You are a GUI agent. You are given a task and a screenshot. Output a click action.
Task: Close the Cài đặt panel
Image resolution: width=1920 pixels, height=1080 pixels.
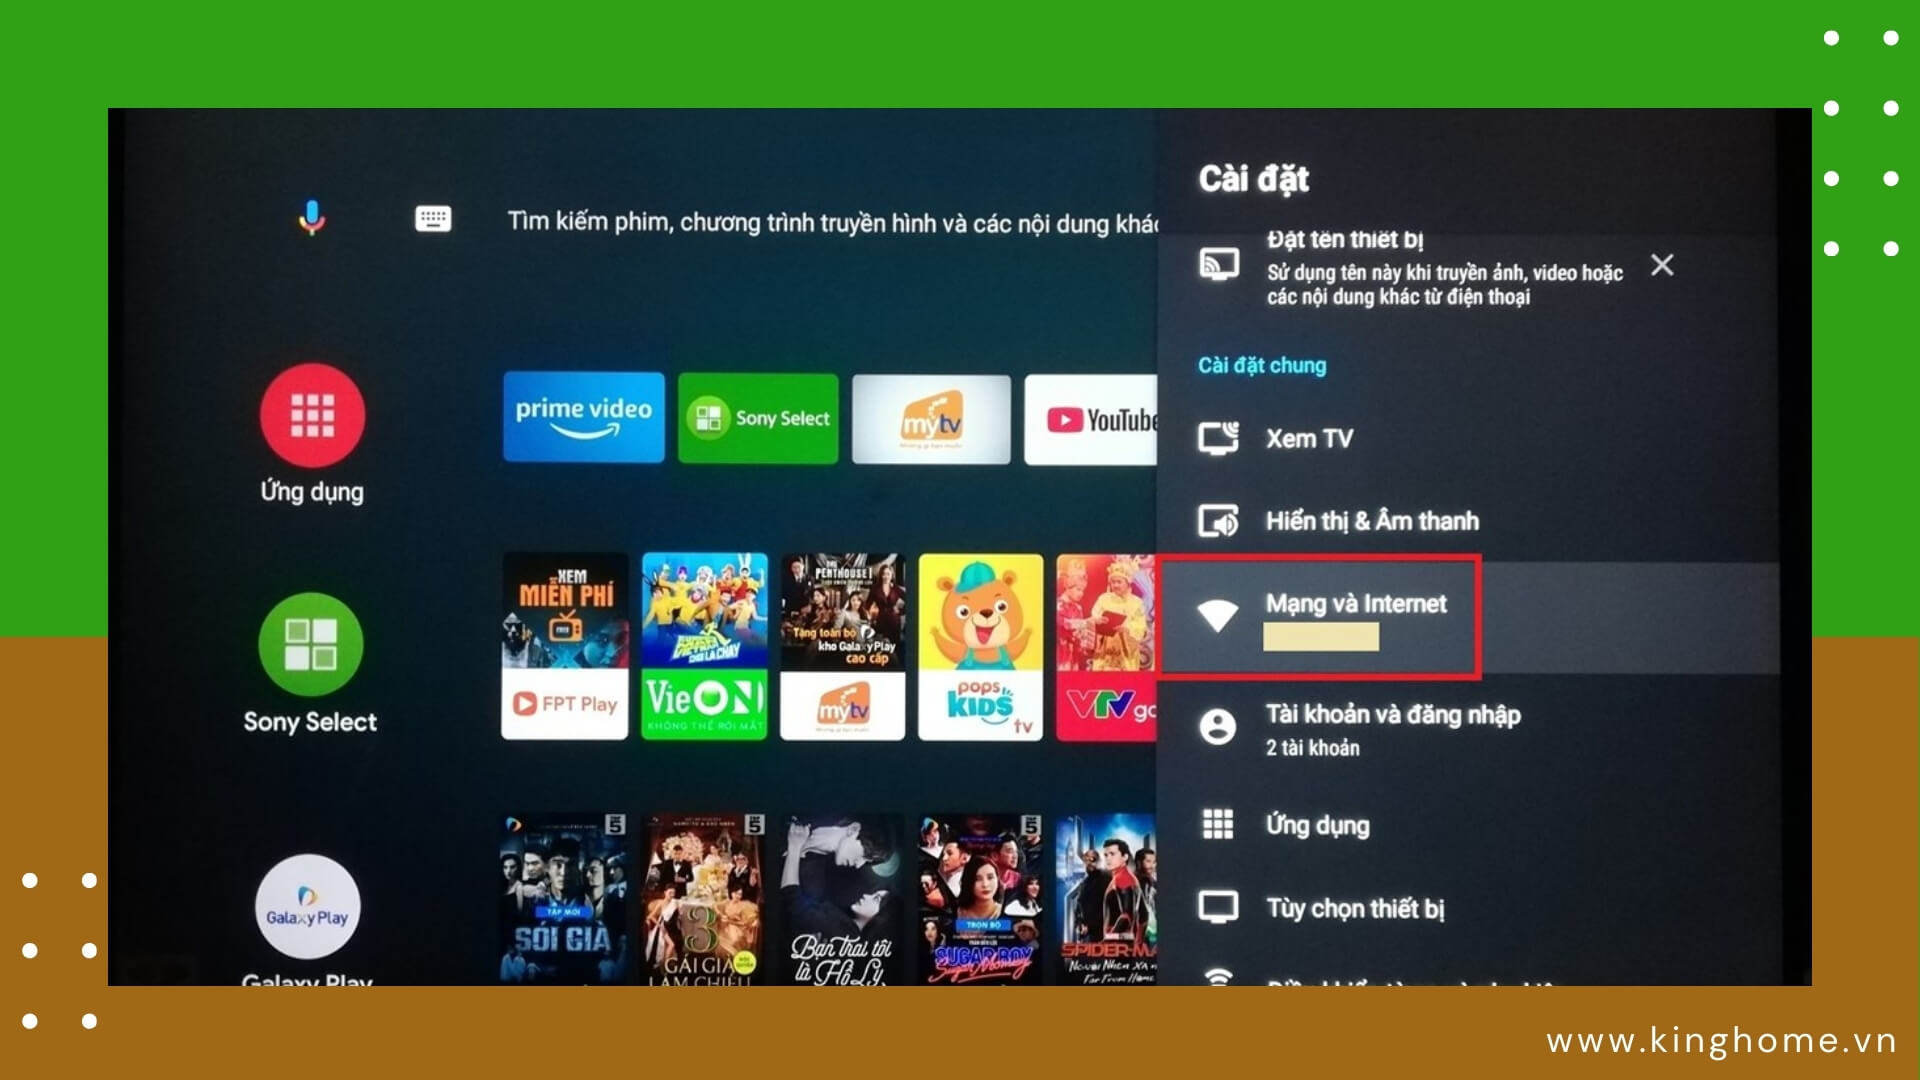coord(1663,265)
